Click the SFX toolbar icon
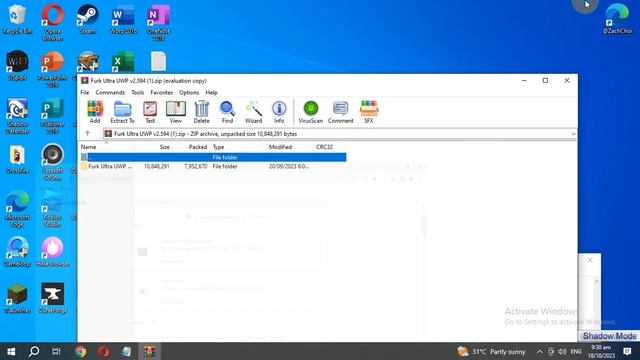This screenshot has height=360, width=640. point(369,112)
